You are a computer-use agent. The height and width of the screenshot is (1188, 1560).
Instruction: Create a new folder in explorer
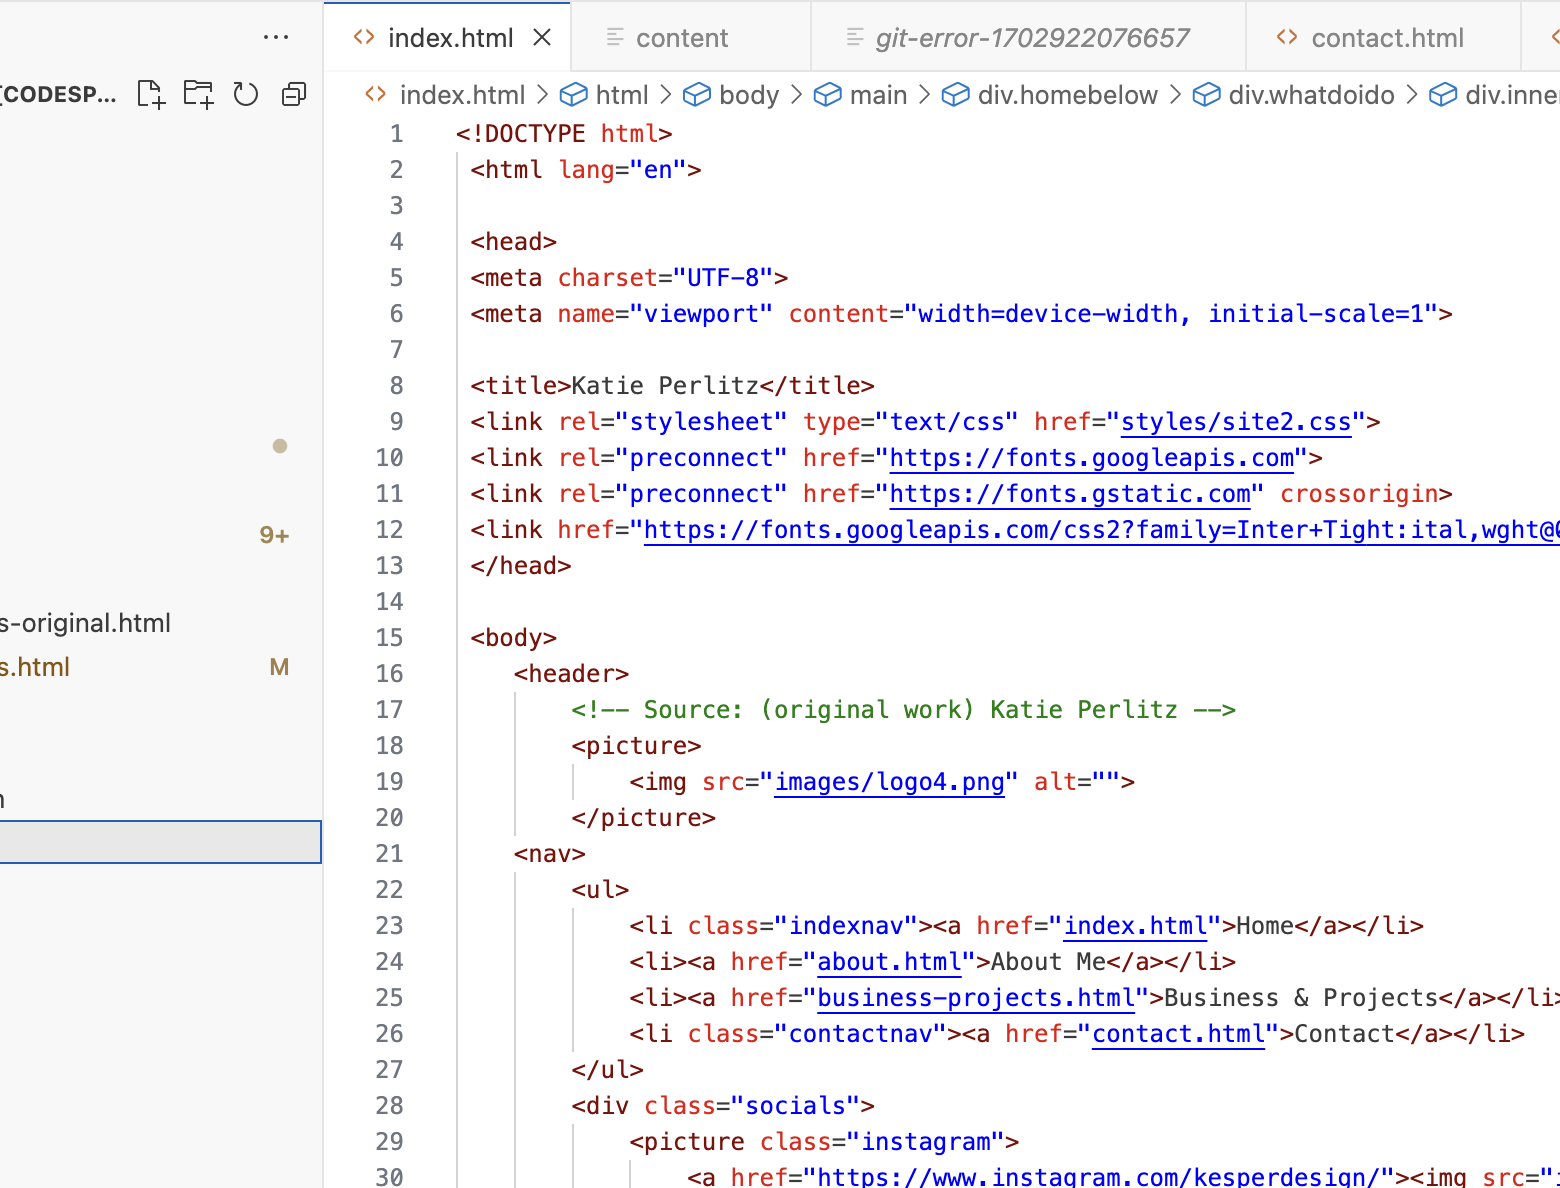(198, 94)
